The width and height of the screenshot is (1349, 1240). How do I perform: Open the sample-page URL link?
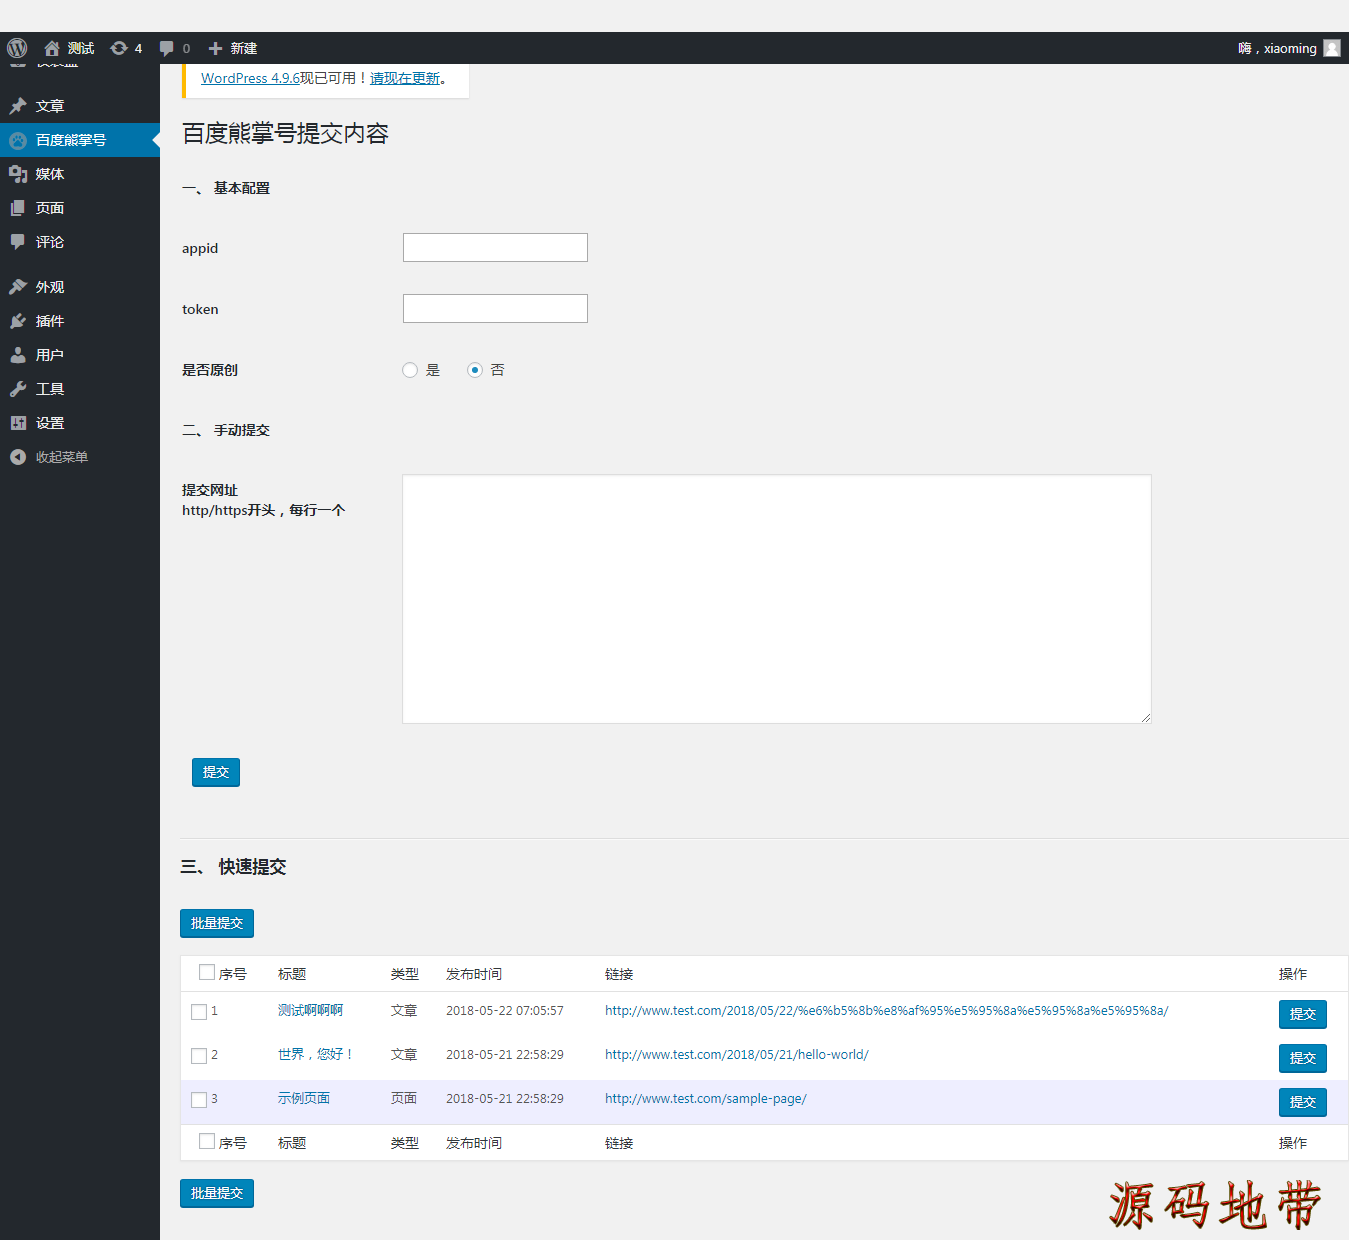[x=706, y=1098]
